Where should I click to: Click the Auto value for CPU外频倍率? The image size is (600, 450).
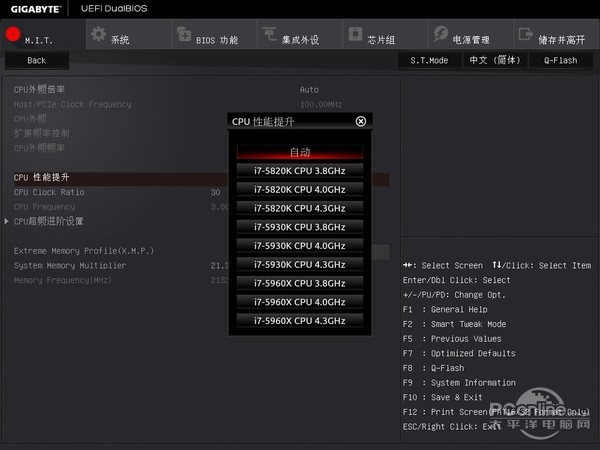click(x=309, y=90)
